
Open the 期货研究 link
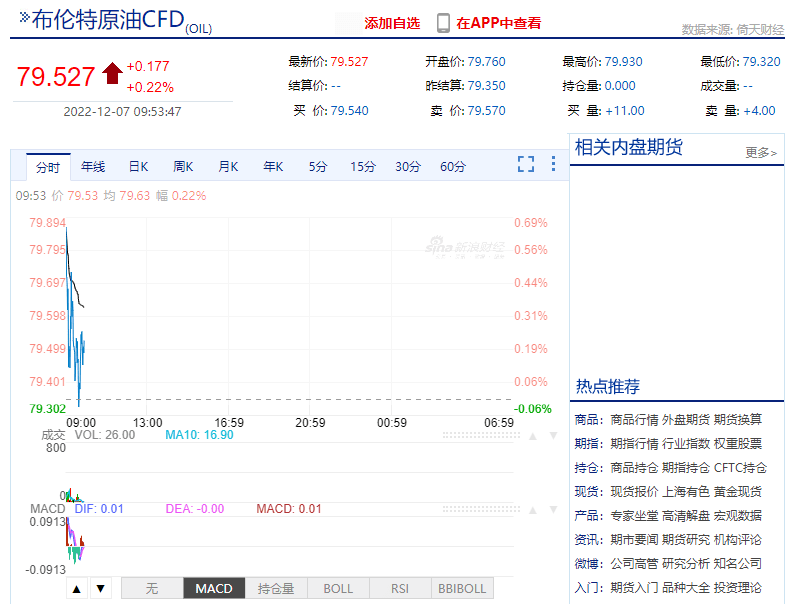point(686,539)
